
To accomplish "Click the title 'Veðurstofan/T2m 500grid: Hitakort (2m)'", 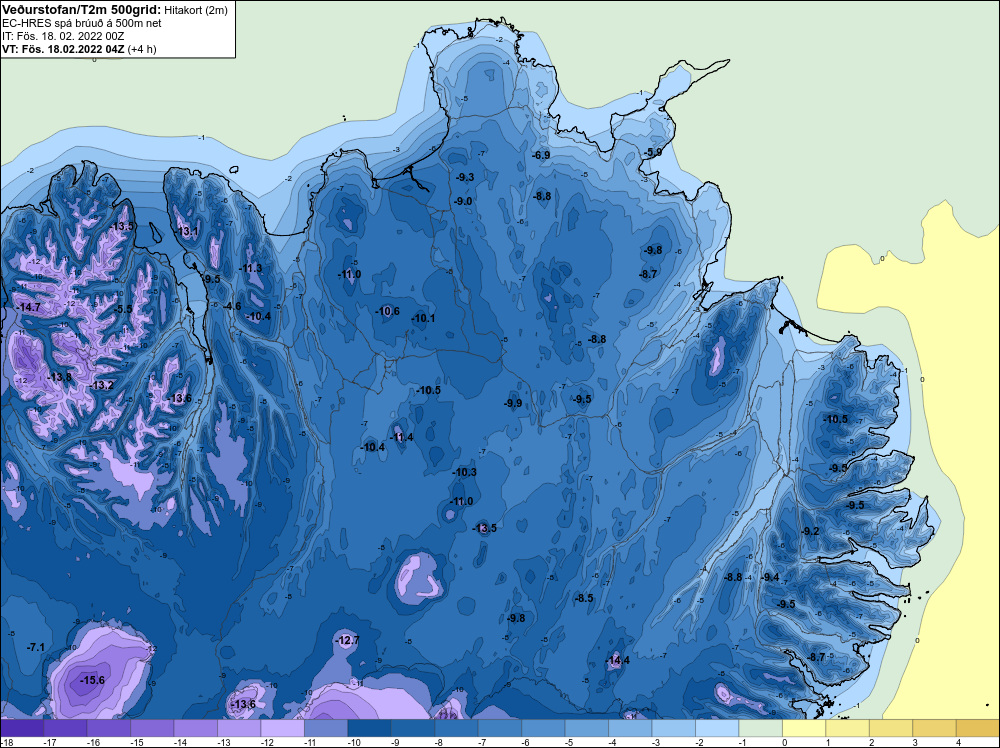I will pyautogui.click(x=115, y=10).
